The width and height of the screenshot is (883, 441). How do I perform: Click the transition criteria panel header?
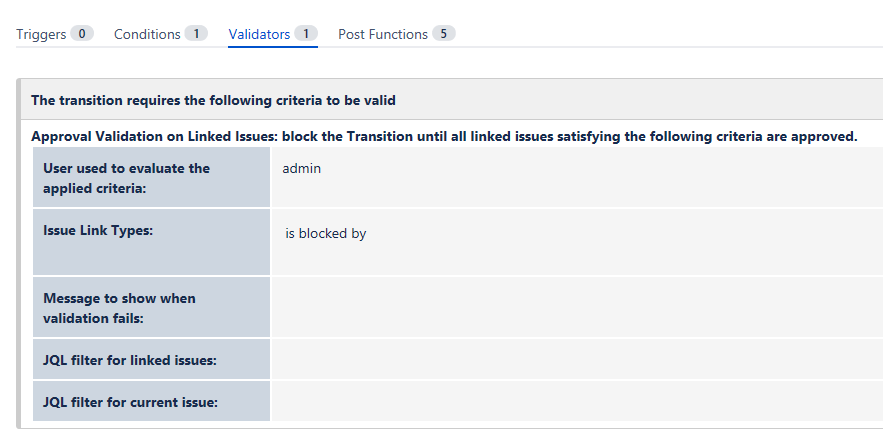pyautogui.click(x=214, y=100)
